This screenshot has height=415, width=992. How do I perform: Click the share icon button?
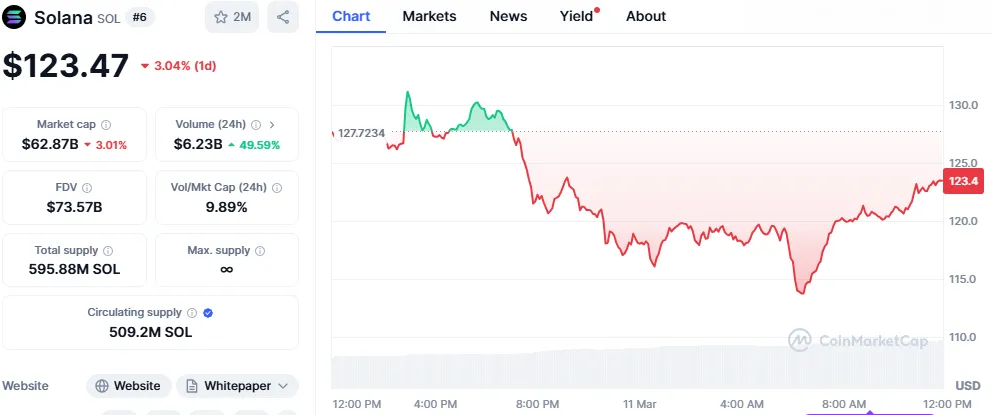[x=283, y=17]
